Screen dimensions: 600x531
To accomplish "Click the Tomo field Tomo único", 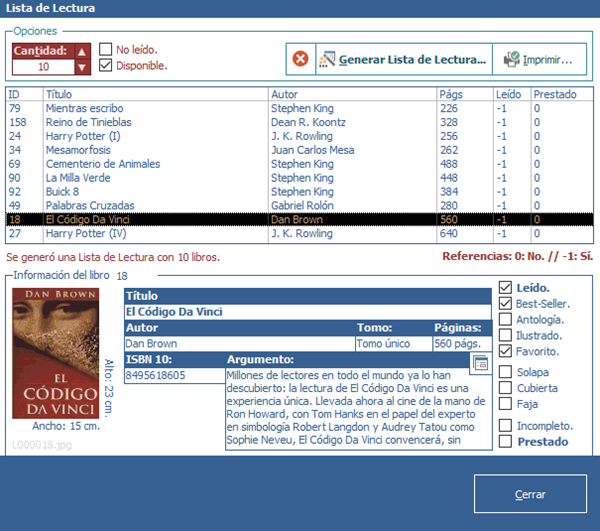I will (394, 344).
